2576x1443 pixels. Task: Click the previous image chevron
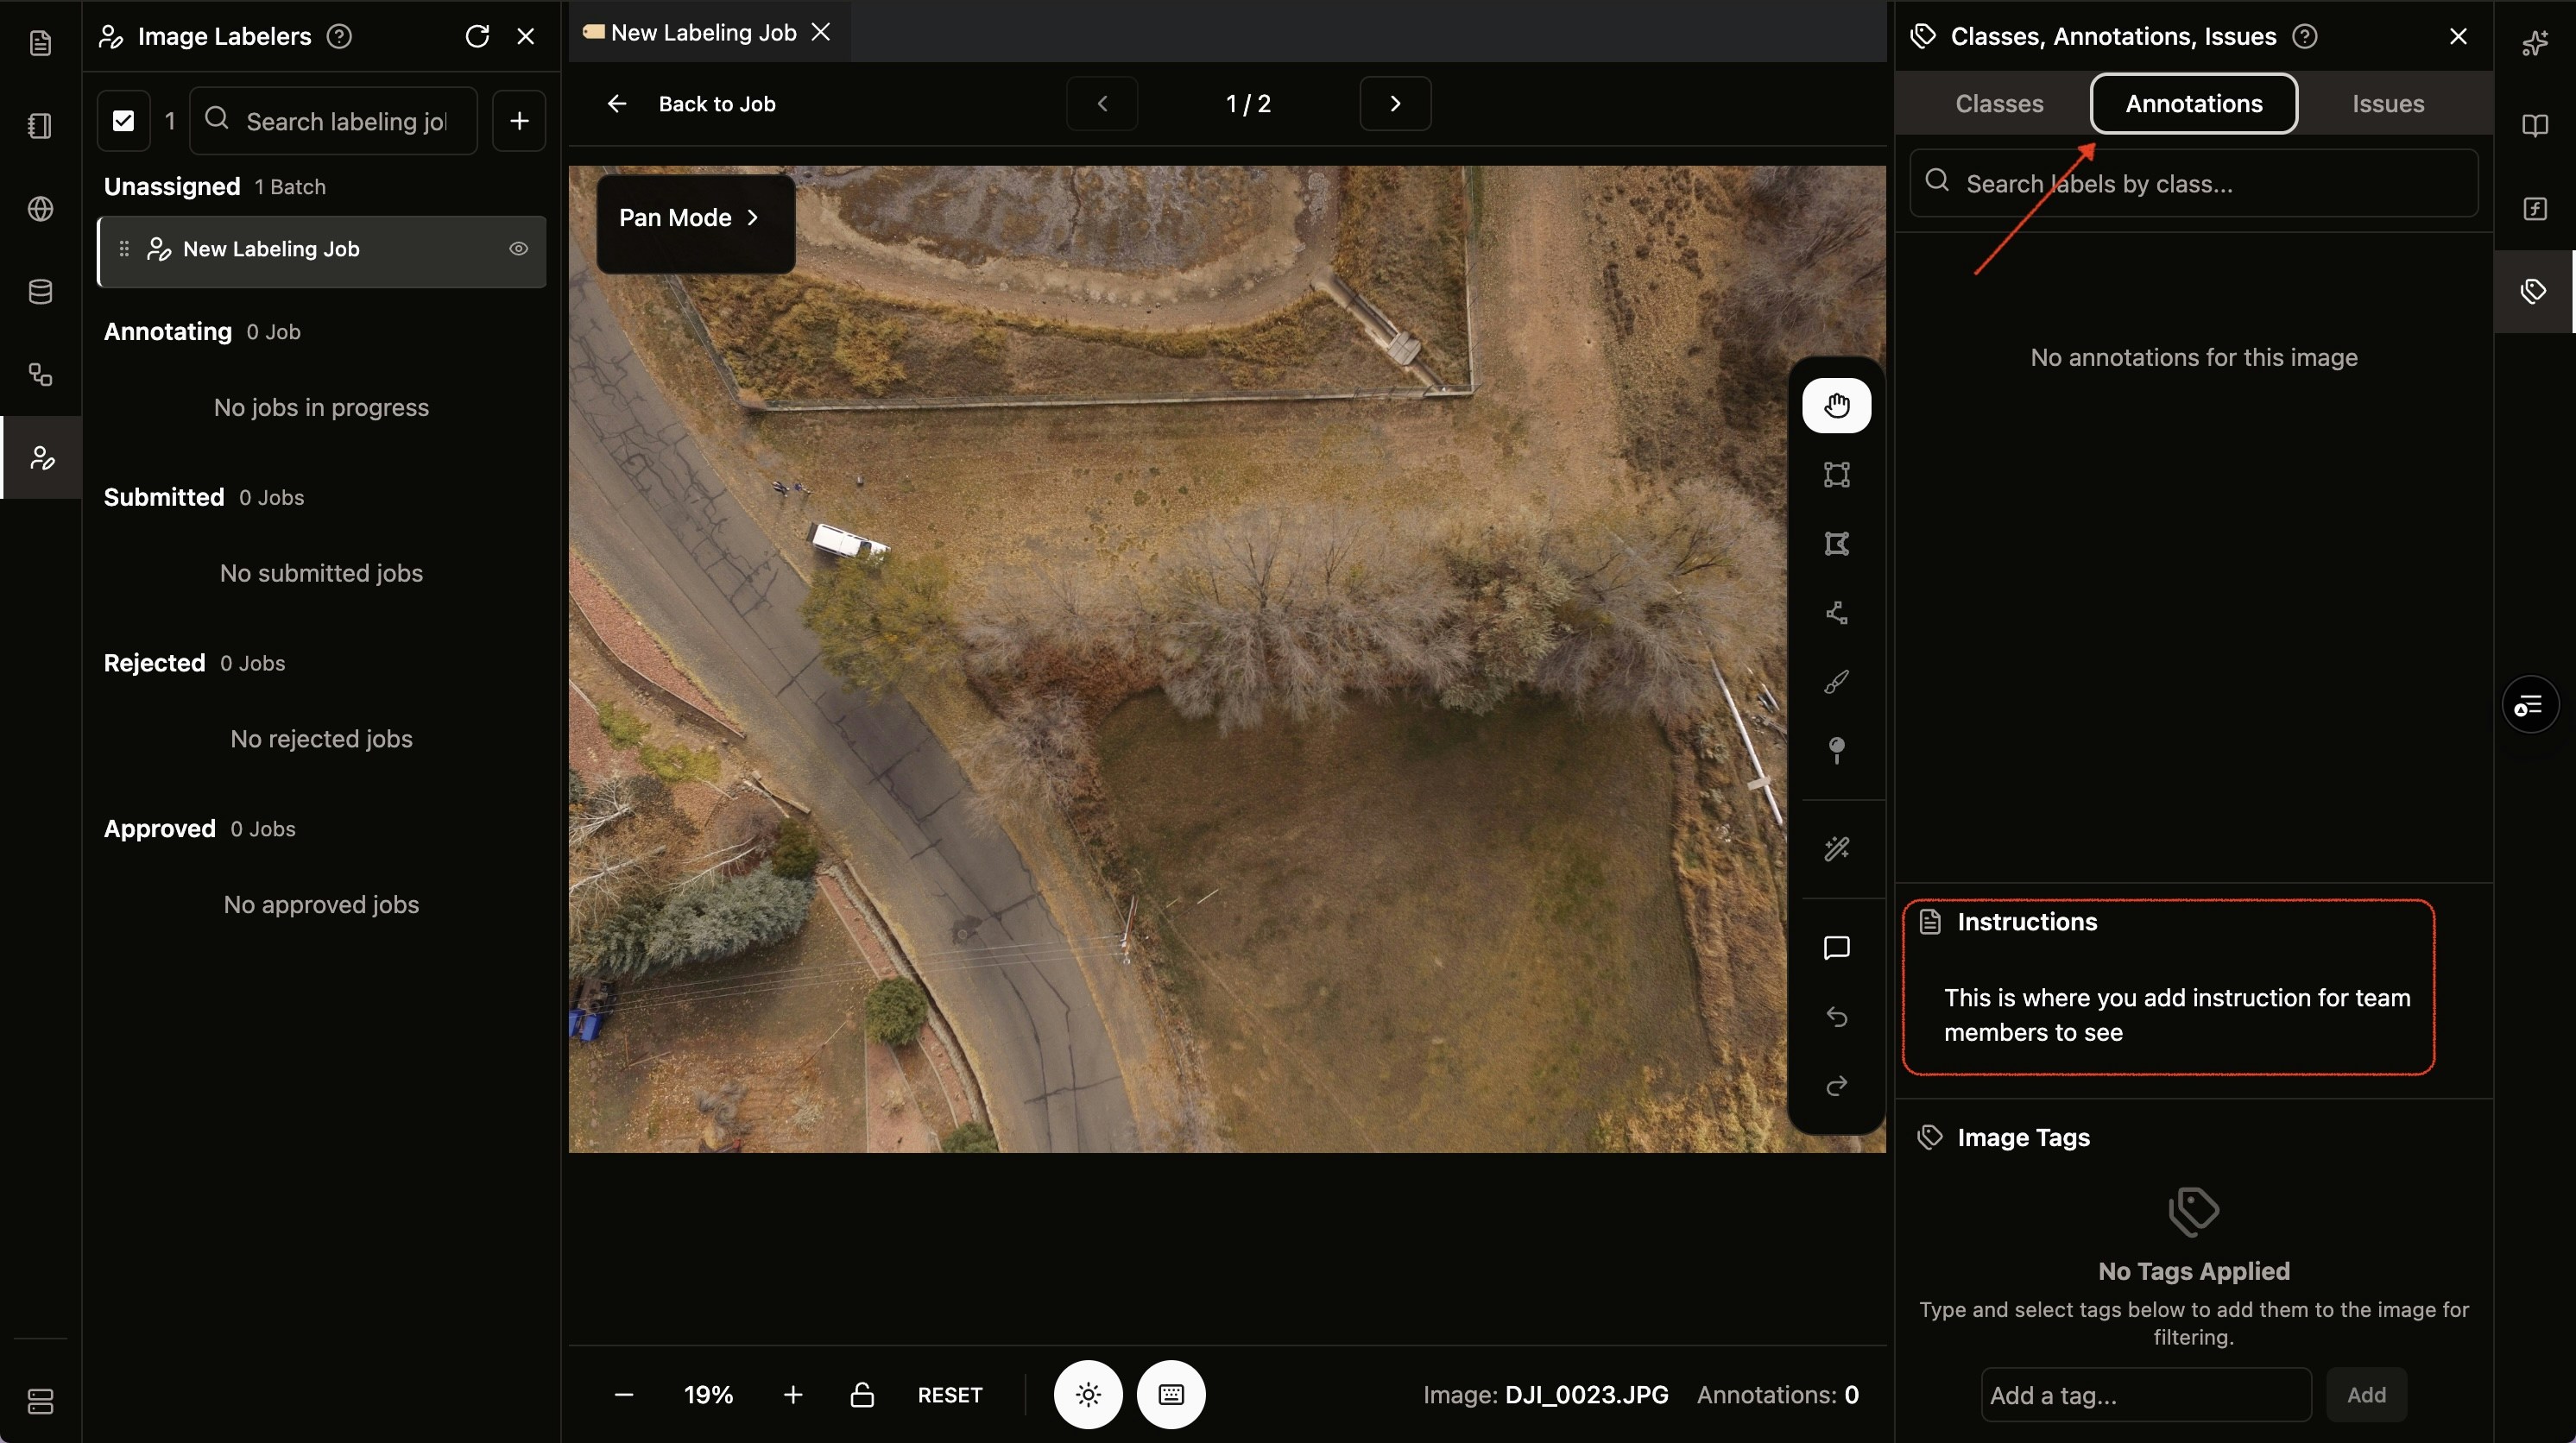[x=1102, y=104]
